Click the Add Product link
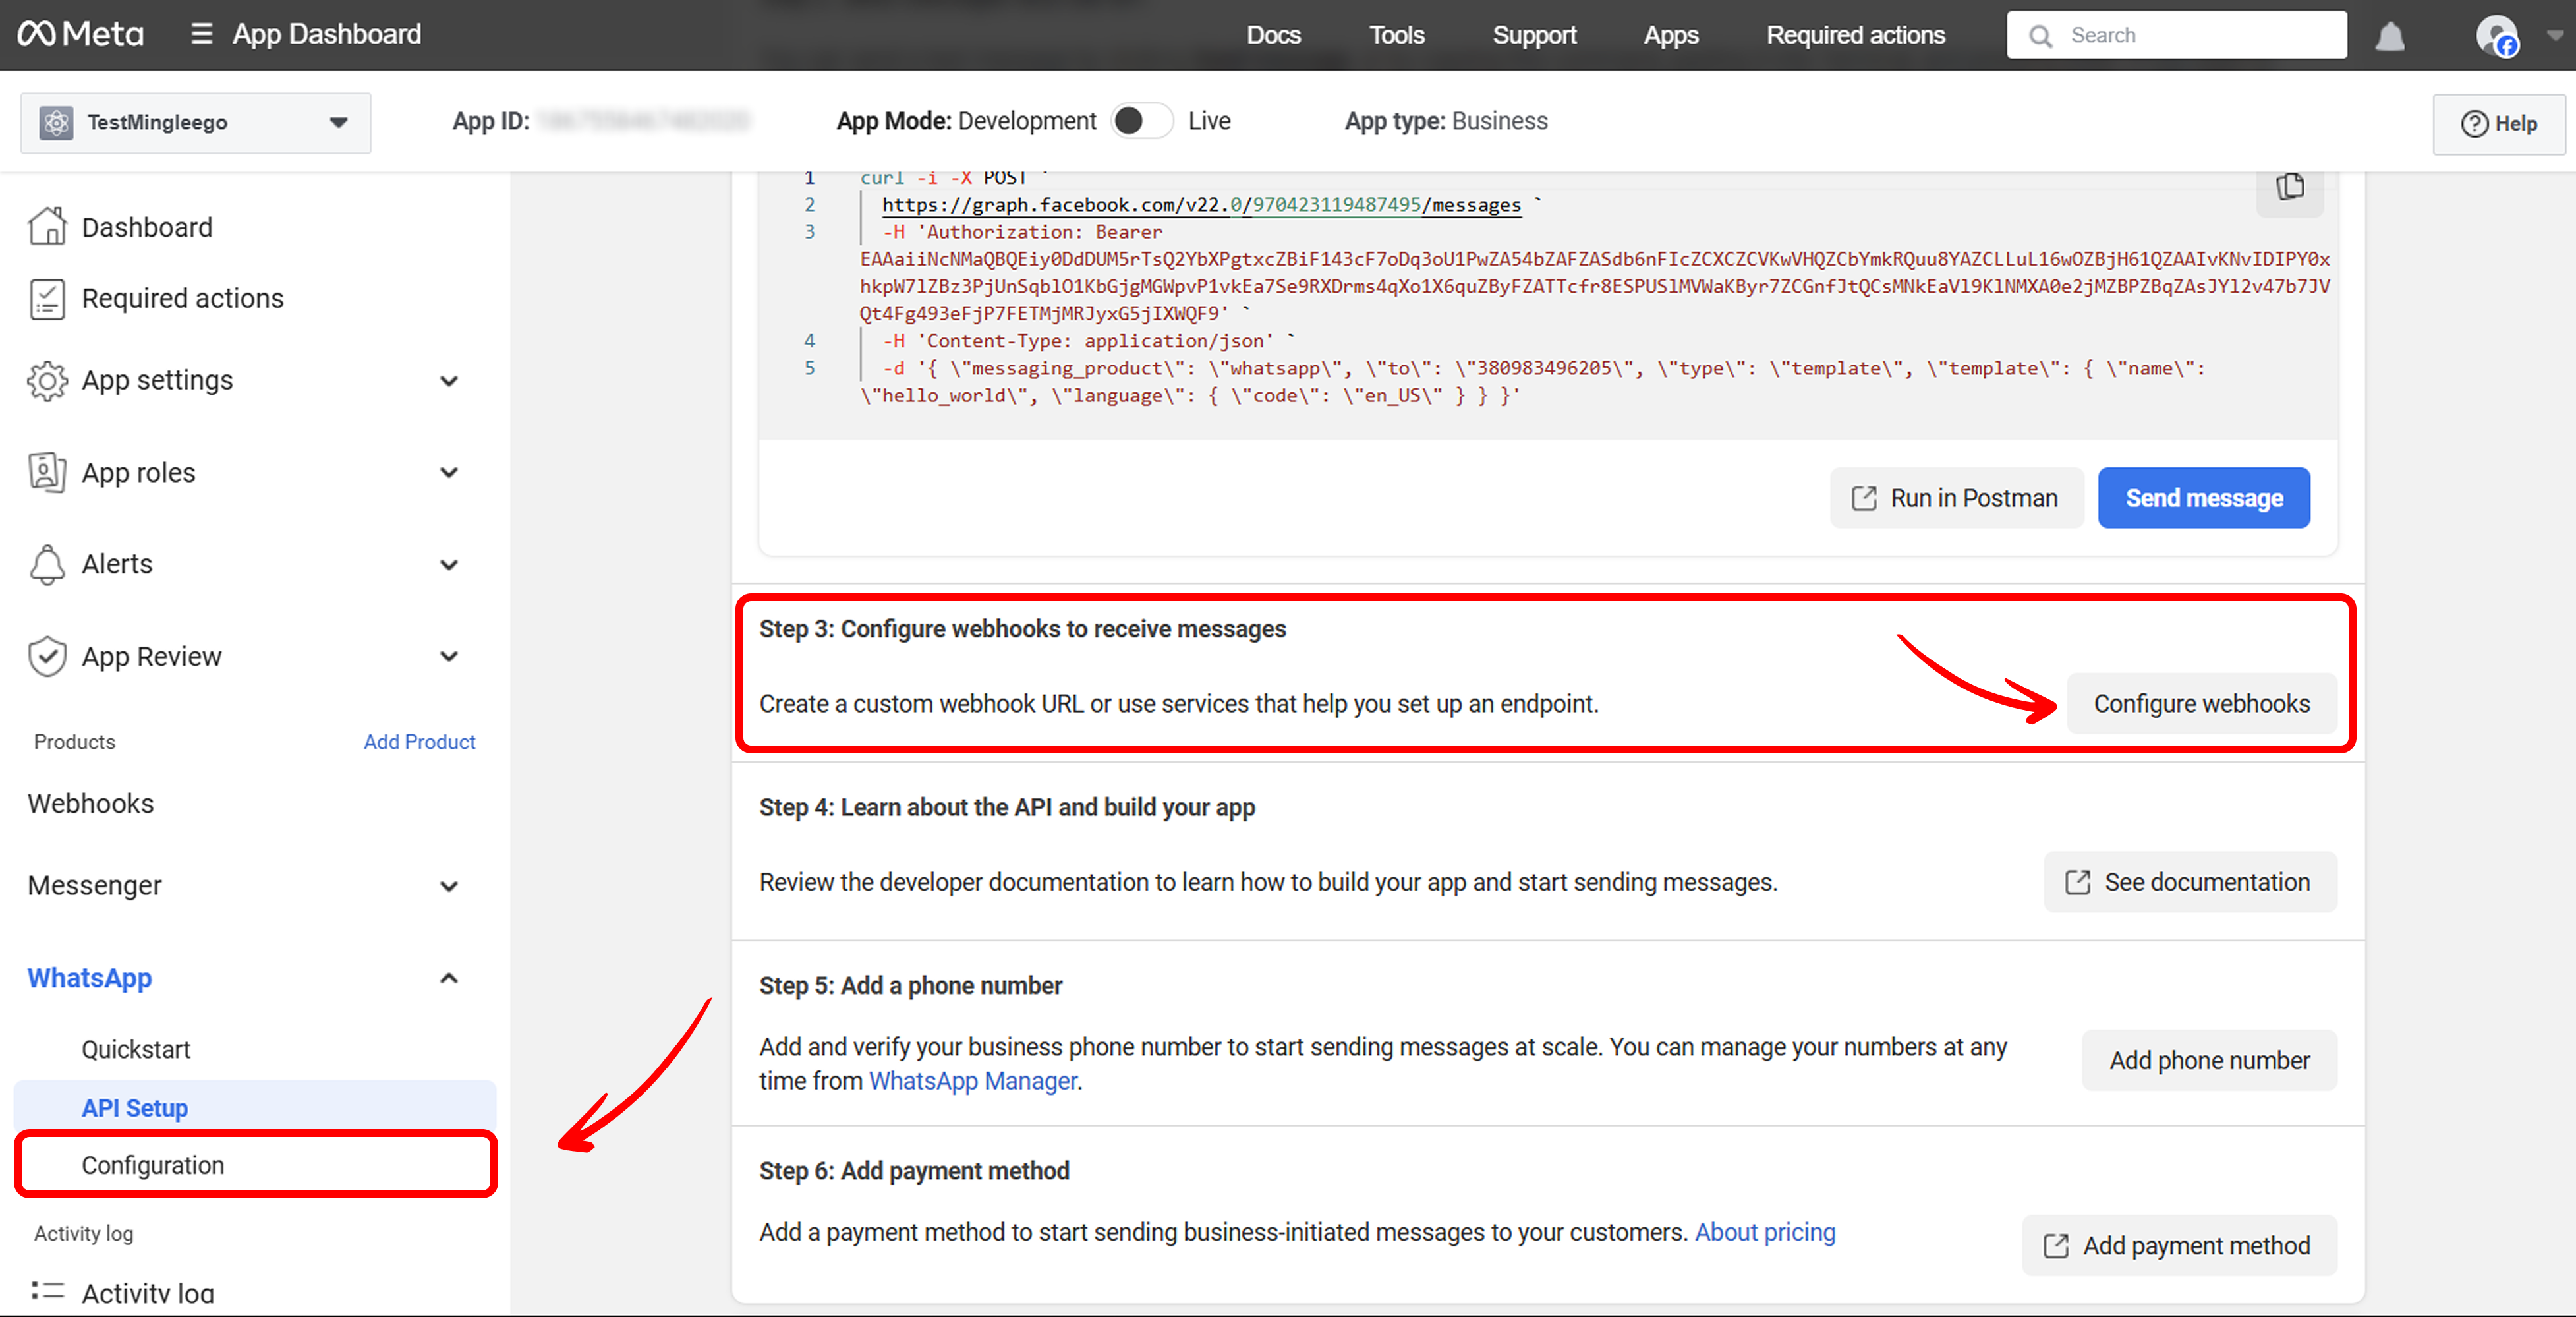2576x1317 pixels. pyautogui.click(x=419, y=742)
